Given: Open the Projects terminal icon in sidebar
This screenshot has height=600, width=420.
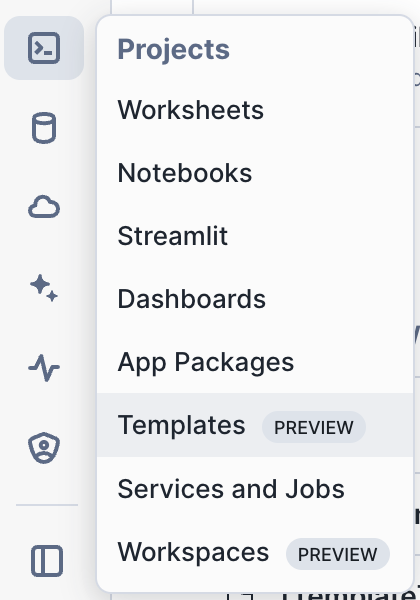Looking at the screenshot, I should [x=44, y=48].
